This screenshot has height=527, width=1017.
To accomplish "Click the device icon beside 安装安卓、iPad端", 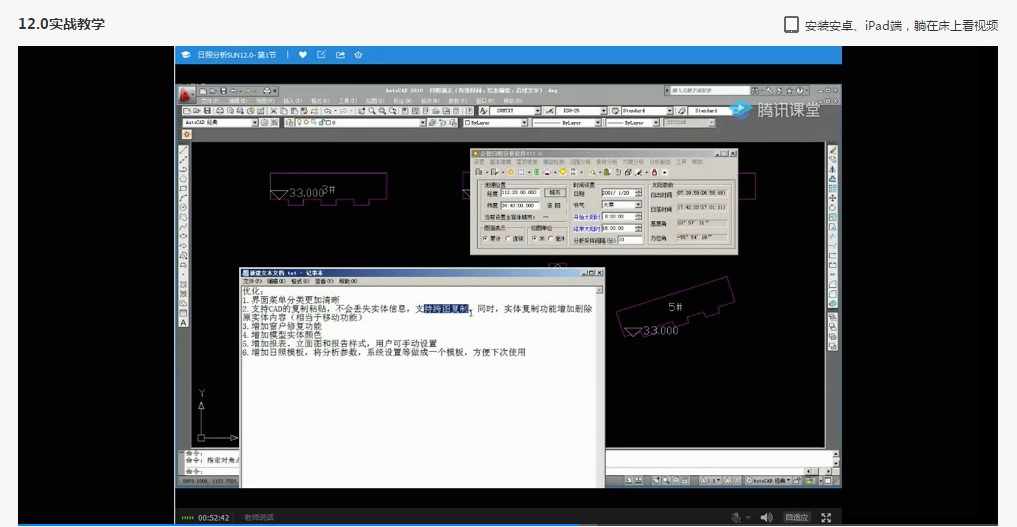I will tap(791, 25).
